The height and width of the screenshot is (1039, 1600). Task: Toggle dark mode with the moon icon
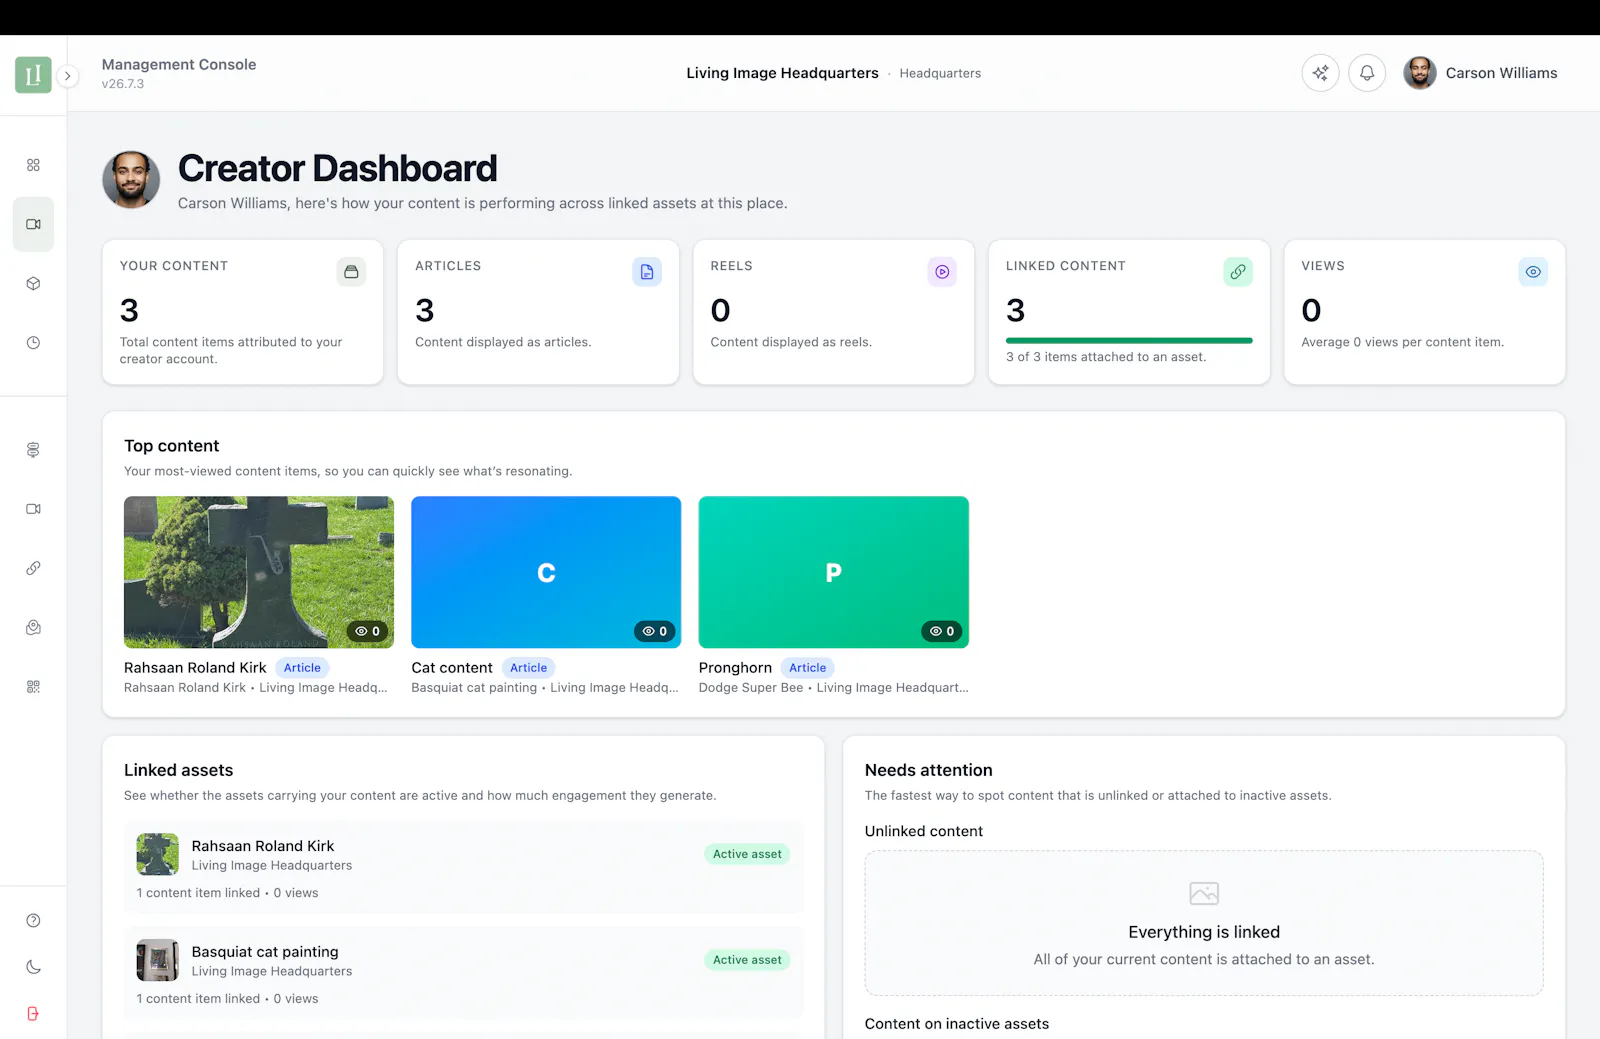[33, 967]
